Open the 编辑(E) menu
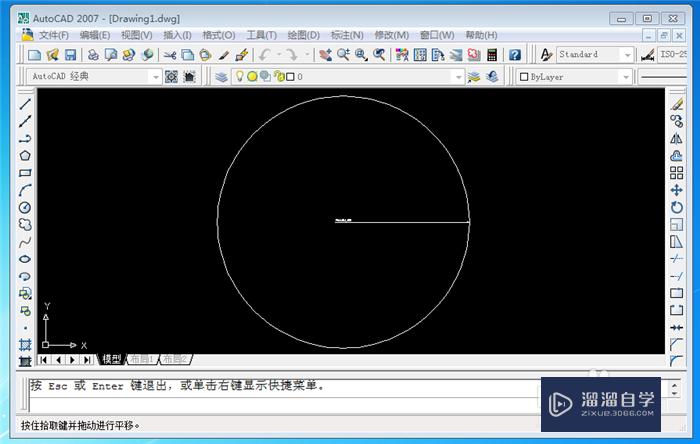The height and width of the screenshot is (444, 700). 95,35
